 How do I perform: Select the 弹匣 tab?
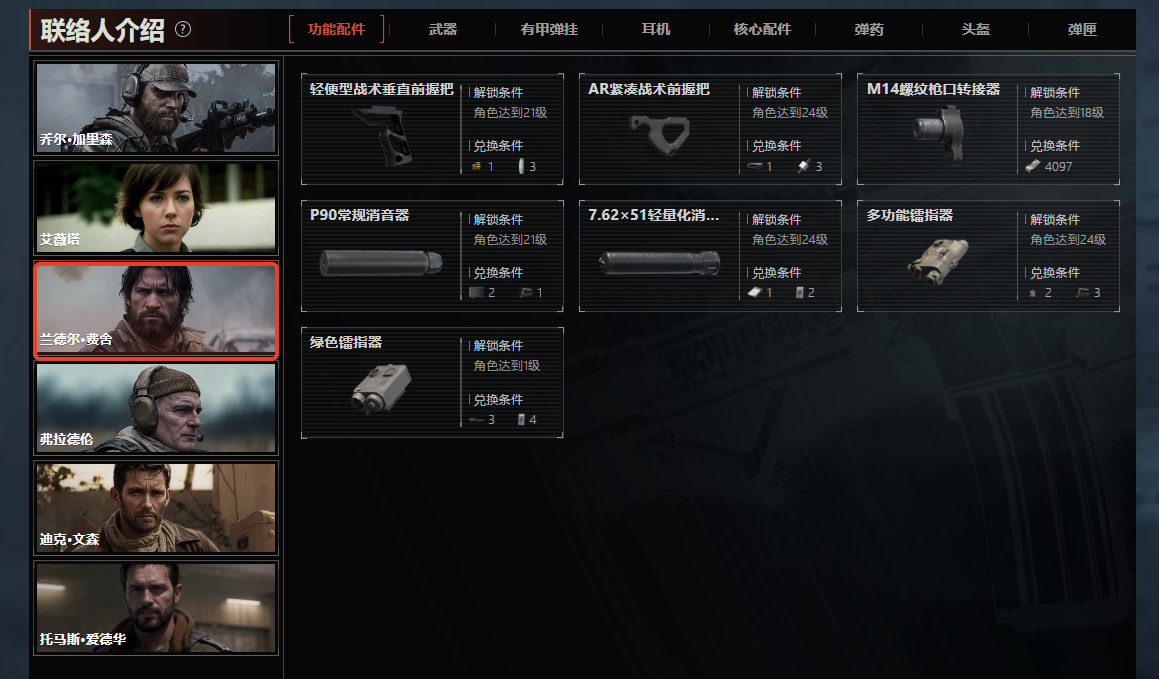coord(1082,30)
